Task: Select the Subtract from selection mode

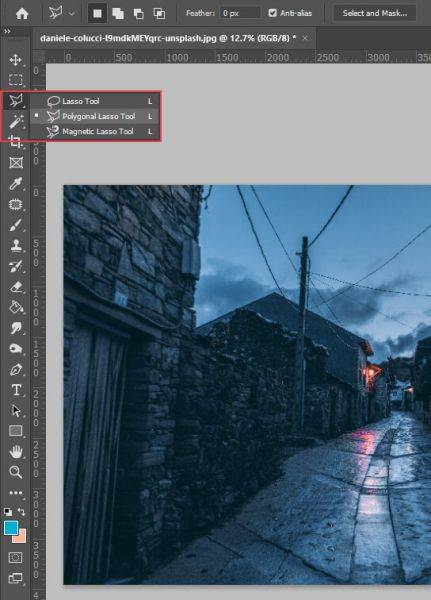Action: tap(139, 13)
